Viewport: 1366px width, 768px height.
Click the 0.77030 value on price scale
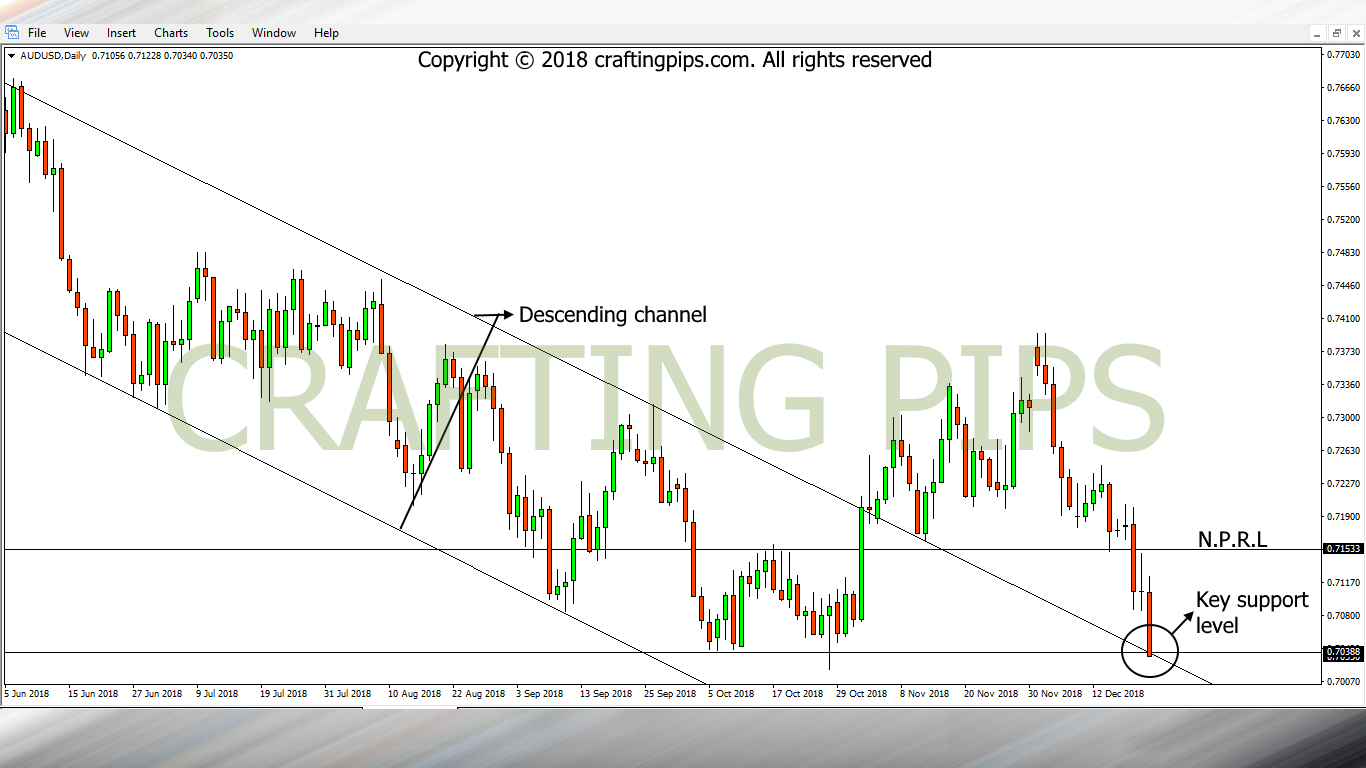tap(1343, 55)
